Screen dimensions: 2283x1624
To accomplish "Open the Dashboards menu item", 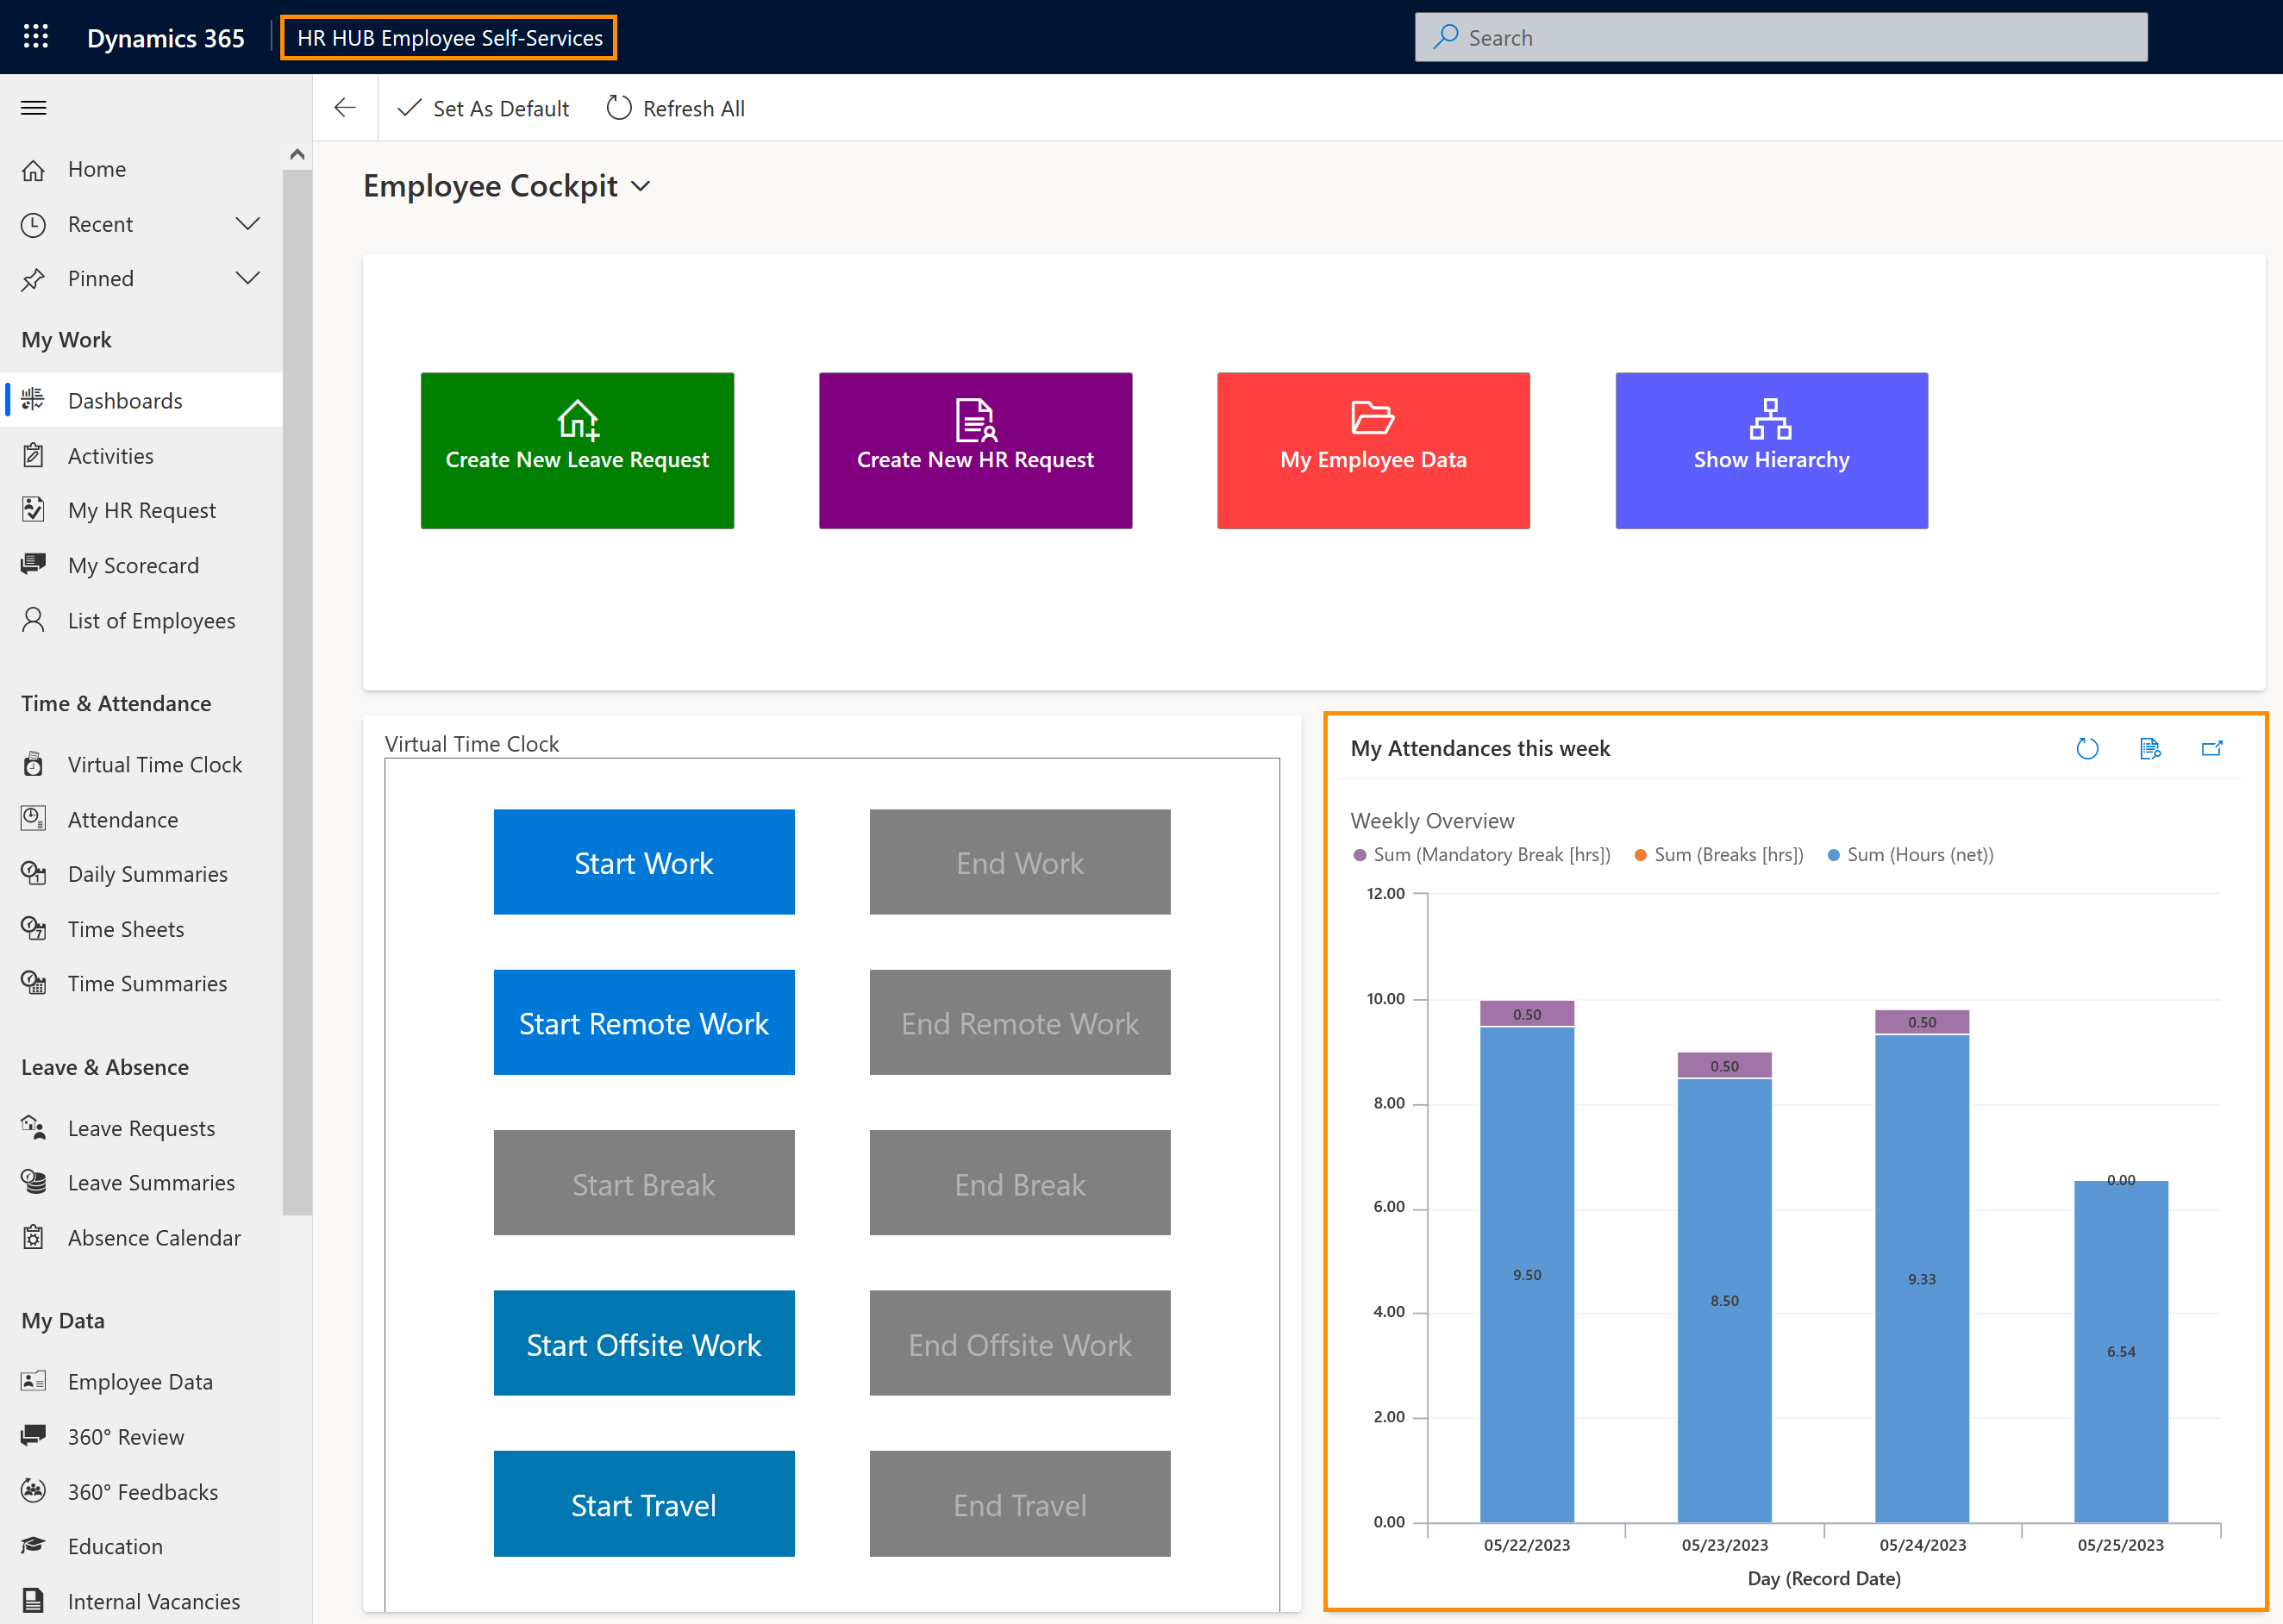I will point(141,400).
